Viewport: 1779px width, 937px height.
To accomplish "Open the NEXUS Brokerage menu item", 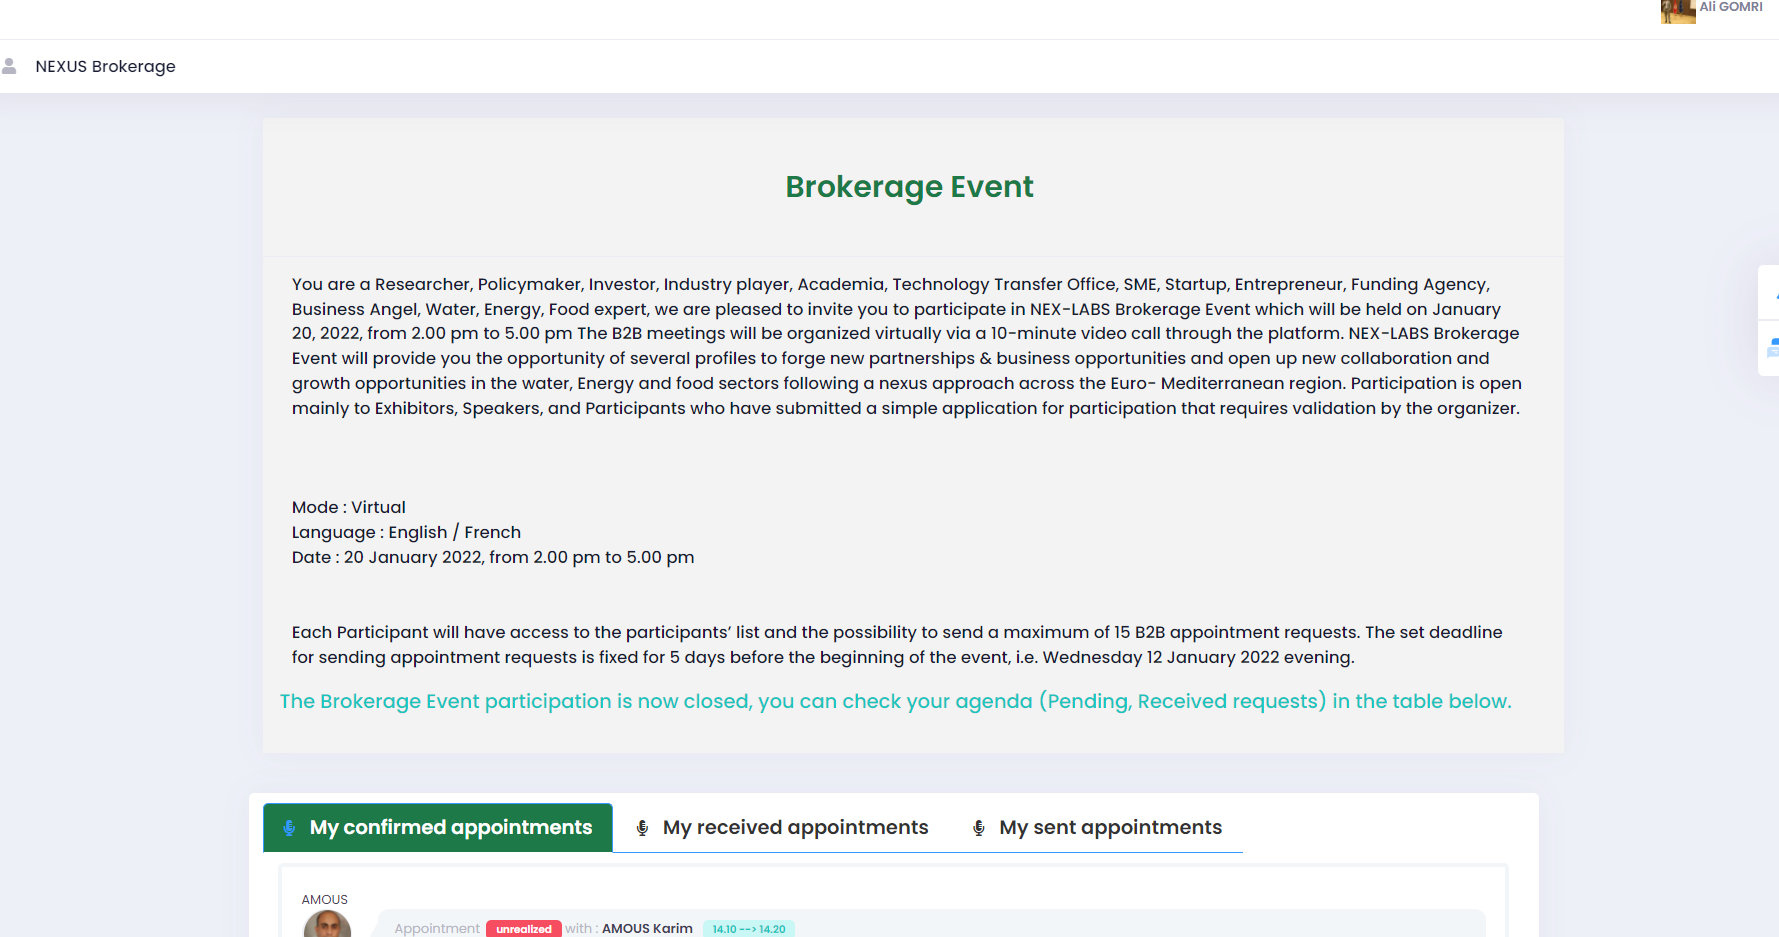I will (x=105, y=66).
